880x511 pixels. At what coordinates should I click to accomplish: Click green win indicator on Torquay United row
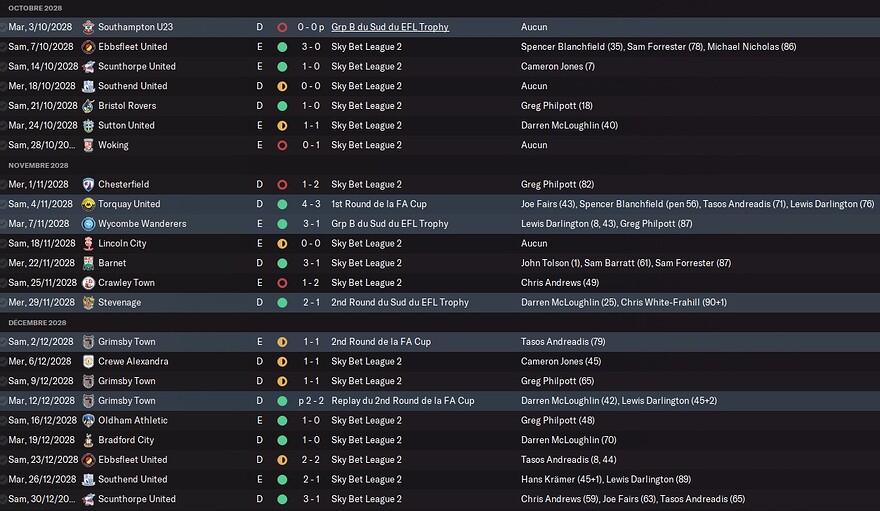[x=282, y=204]
